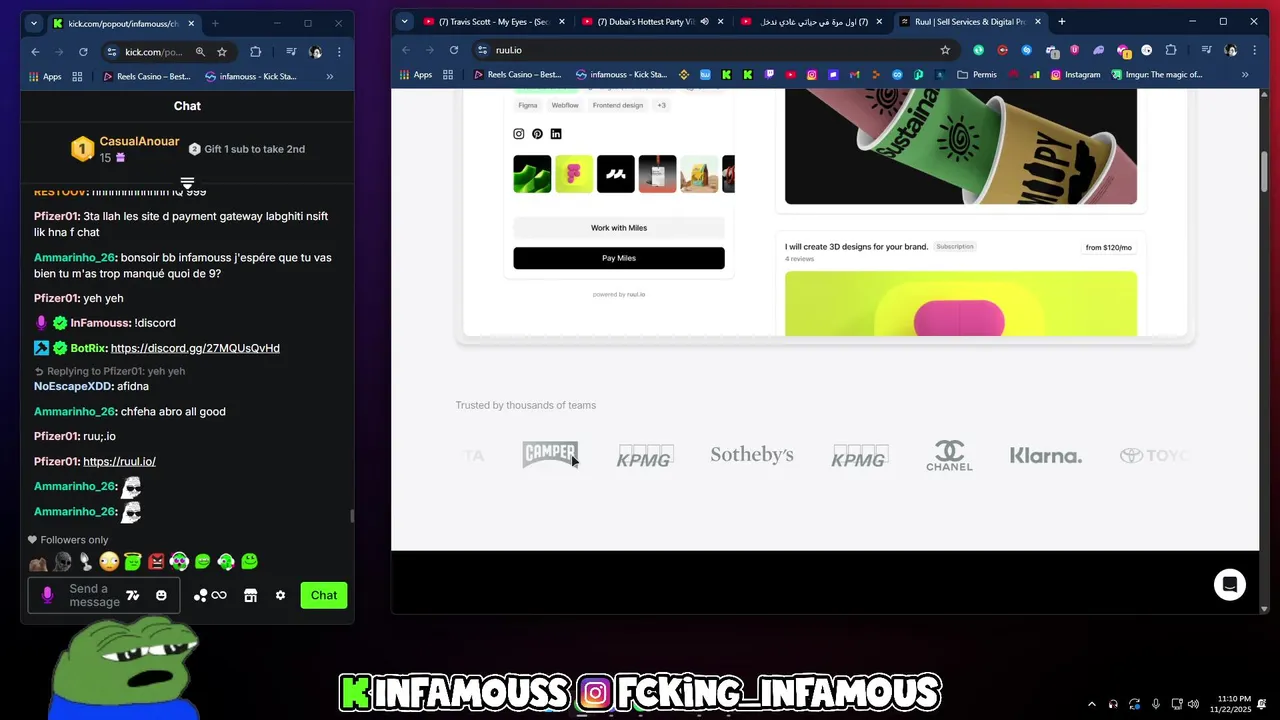Click the Figma skill tag

[528, 105]
